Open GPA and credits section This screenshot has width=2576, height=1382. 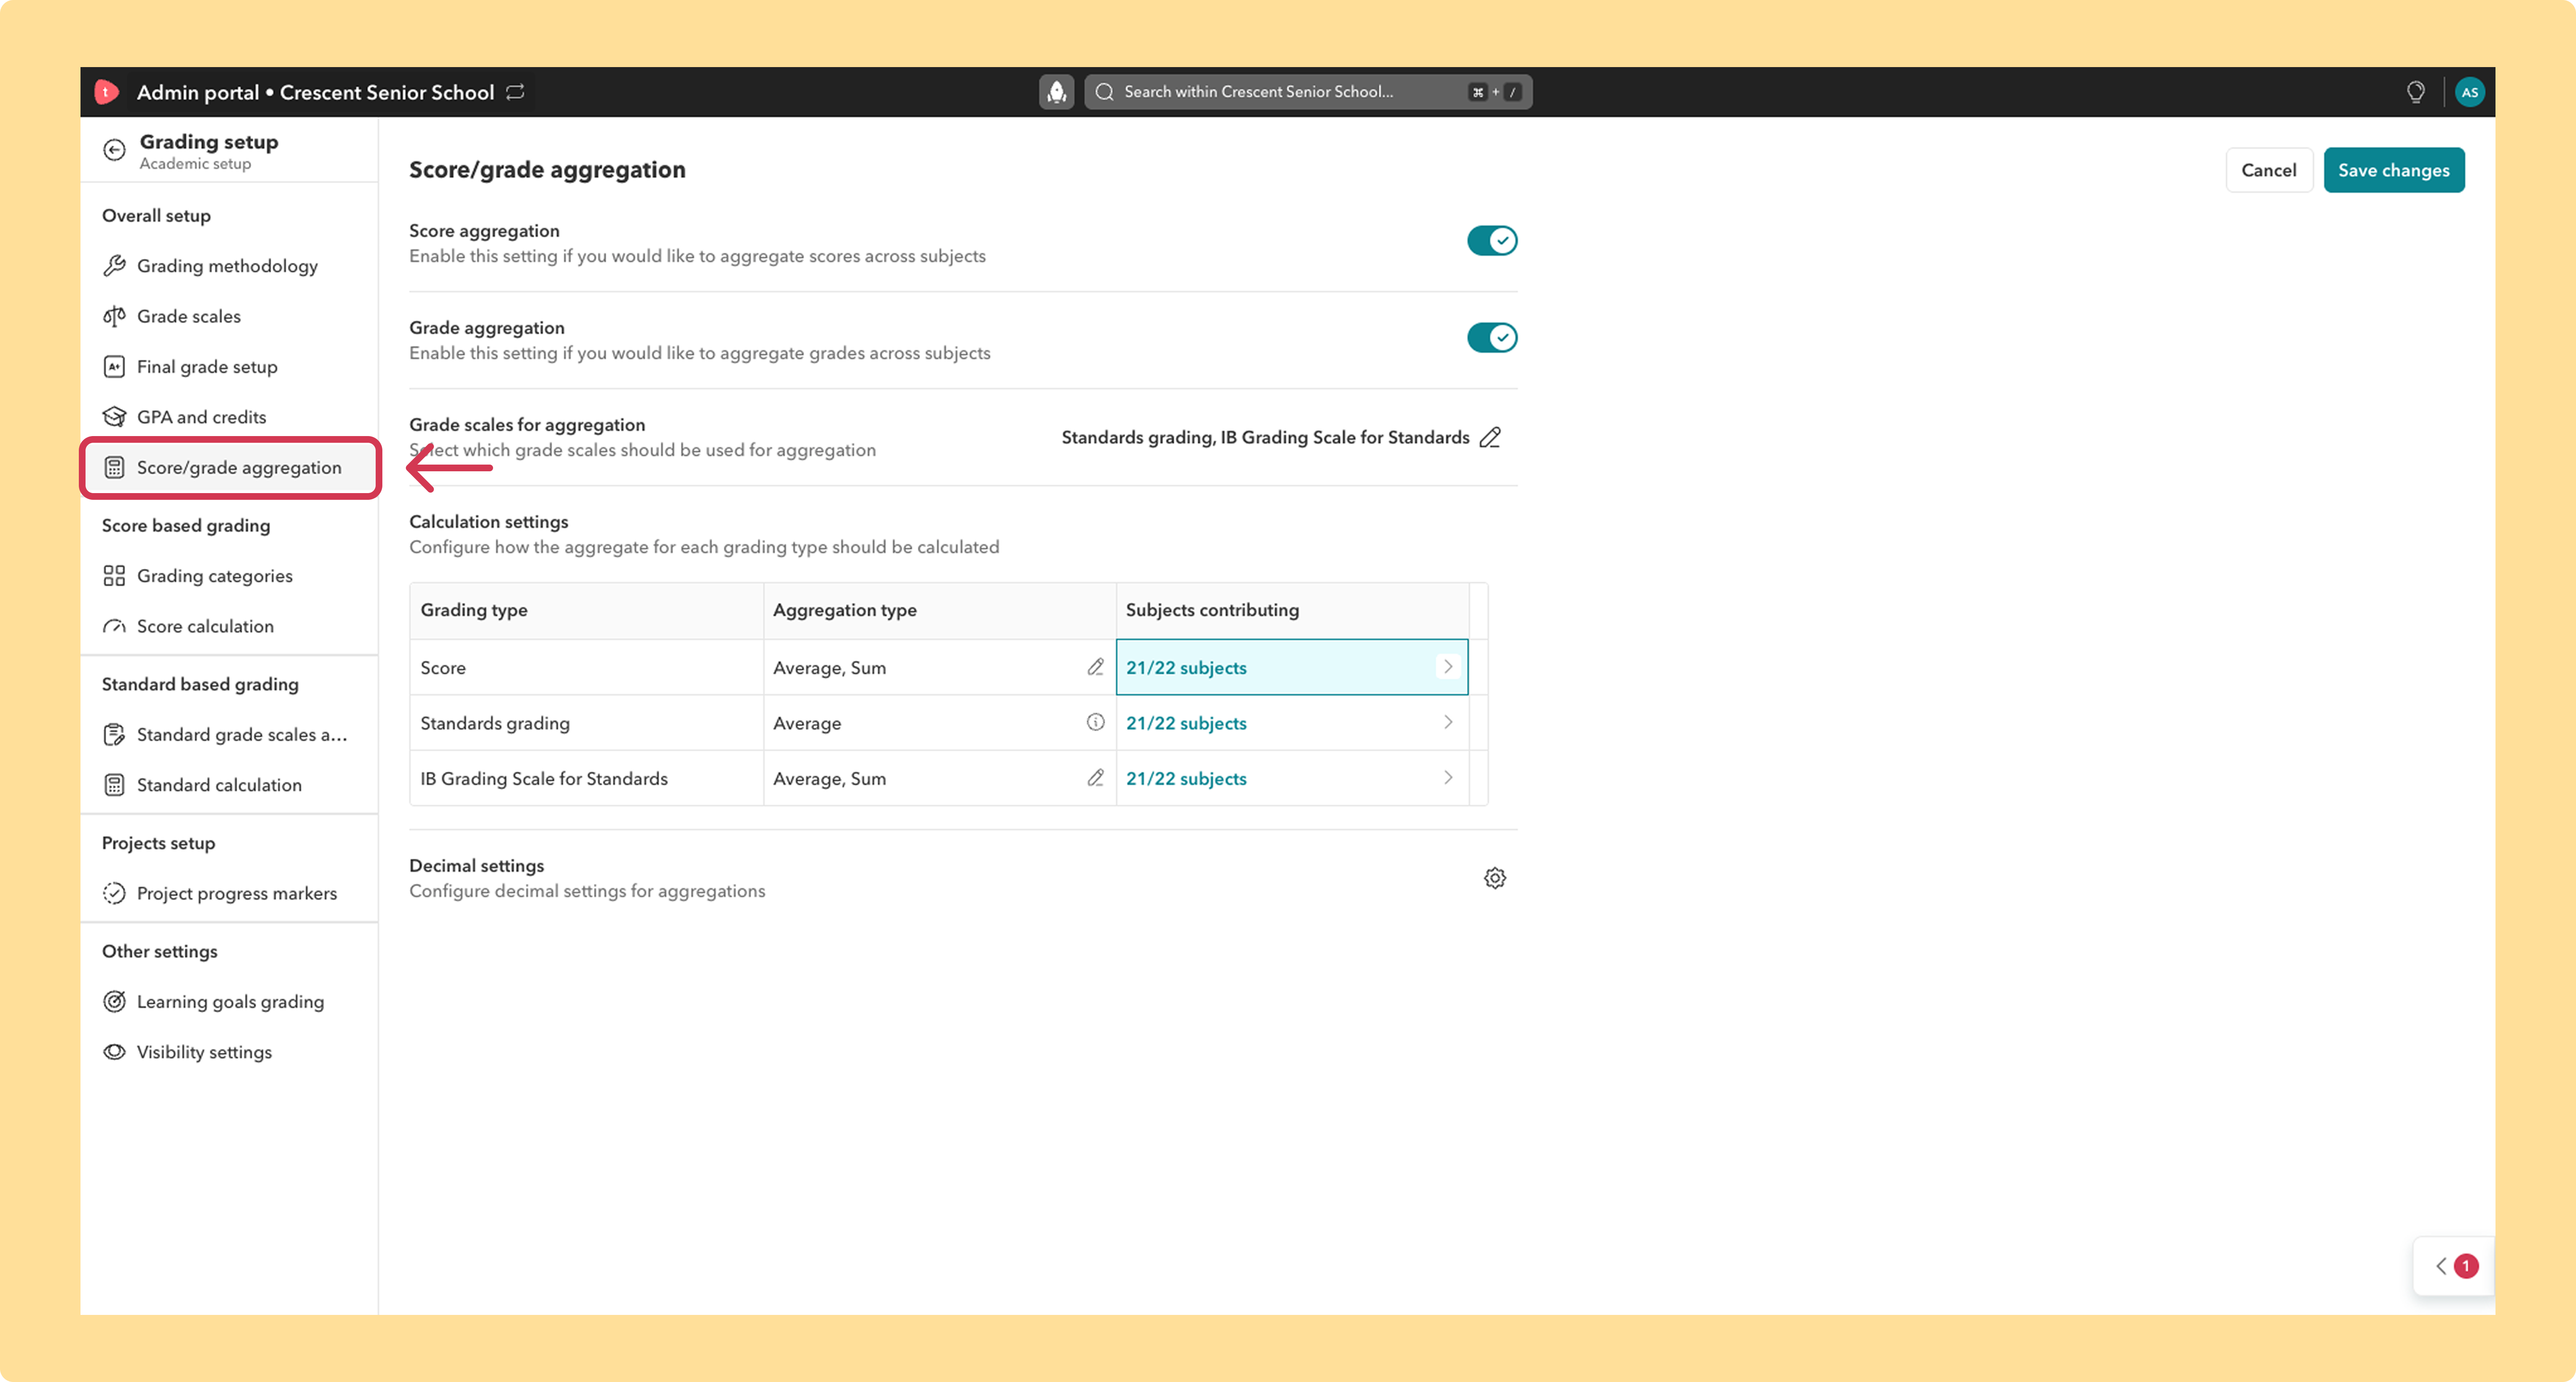(x=229, y=417)
